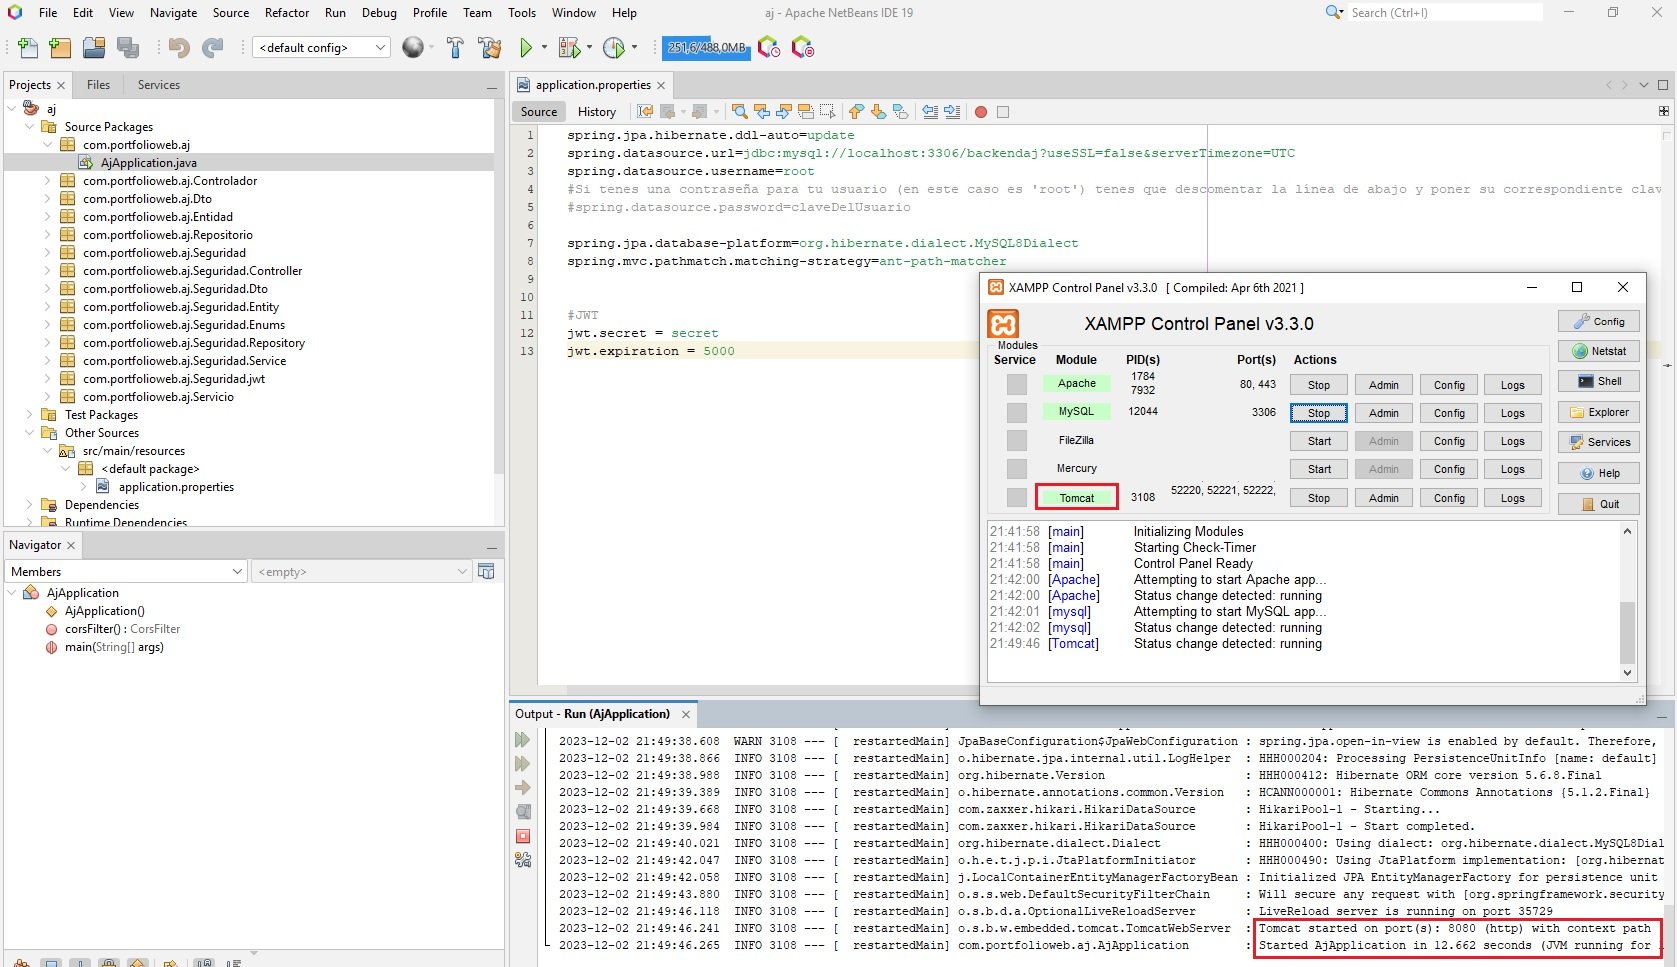Start macro recording with red circle icon
Screen dimensions: 1677x967
(981, 112)
